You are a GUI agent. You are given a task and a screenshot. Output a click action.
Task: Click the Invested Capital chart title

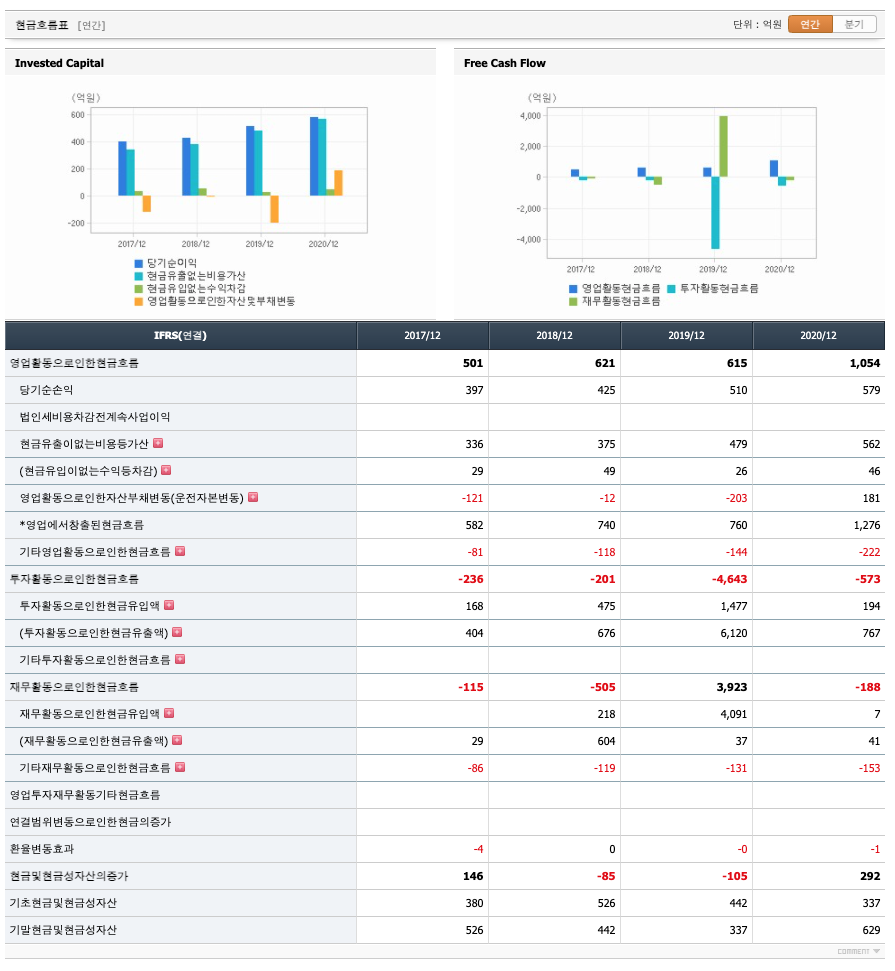(59, 63)
